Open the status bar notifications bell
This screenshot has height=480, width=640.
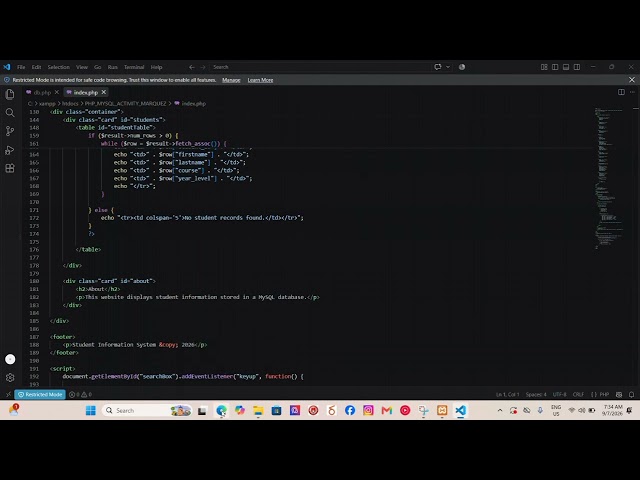[x=631, y=394]
